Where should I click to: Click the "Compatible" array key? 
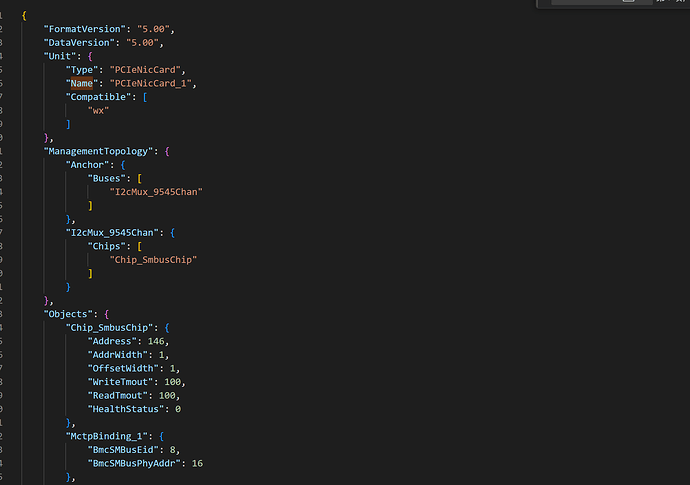[101, 97]
